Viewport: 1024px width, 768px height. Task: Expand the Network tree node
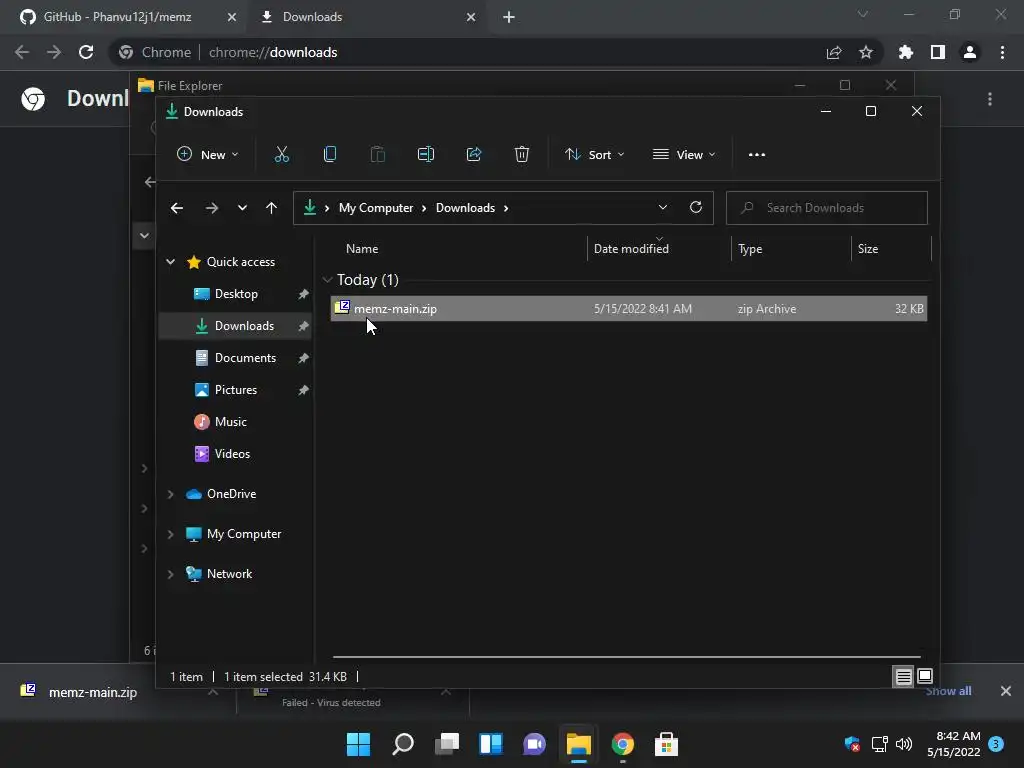(x=170, y=574)
